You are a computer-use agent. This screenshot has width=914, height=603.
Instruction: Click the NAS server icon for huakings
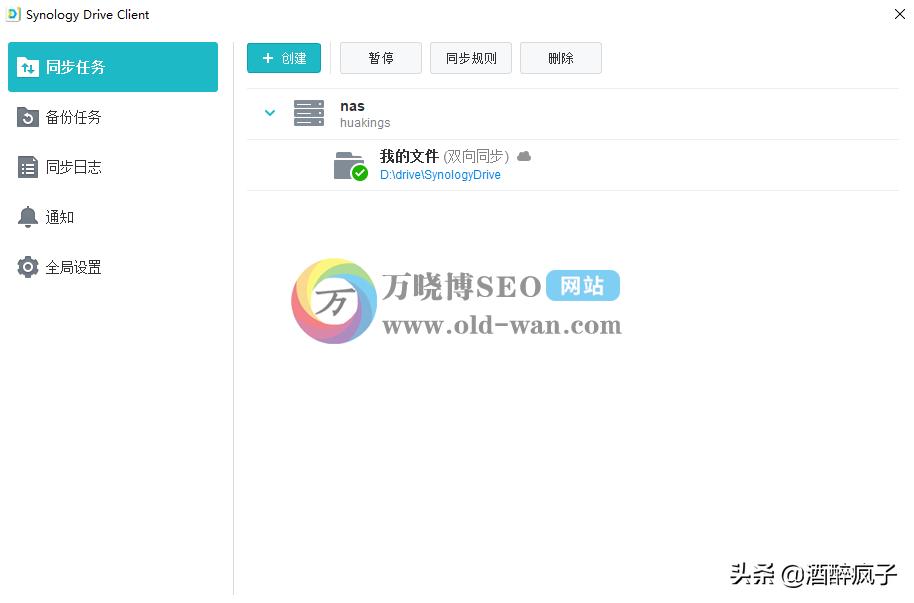309,112
